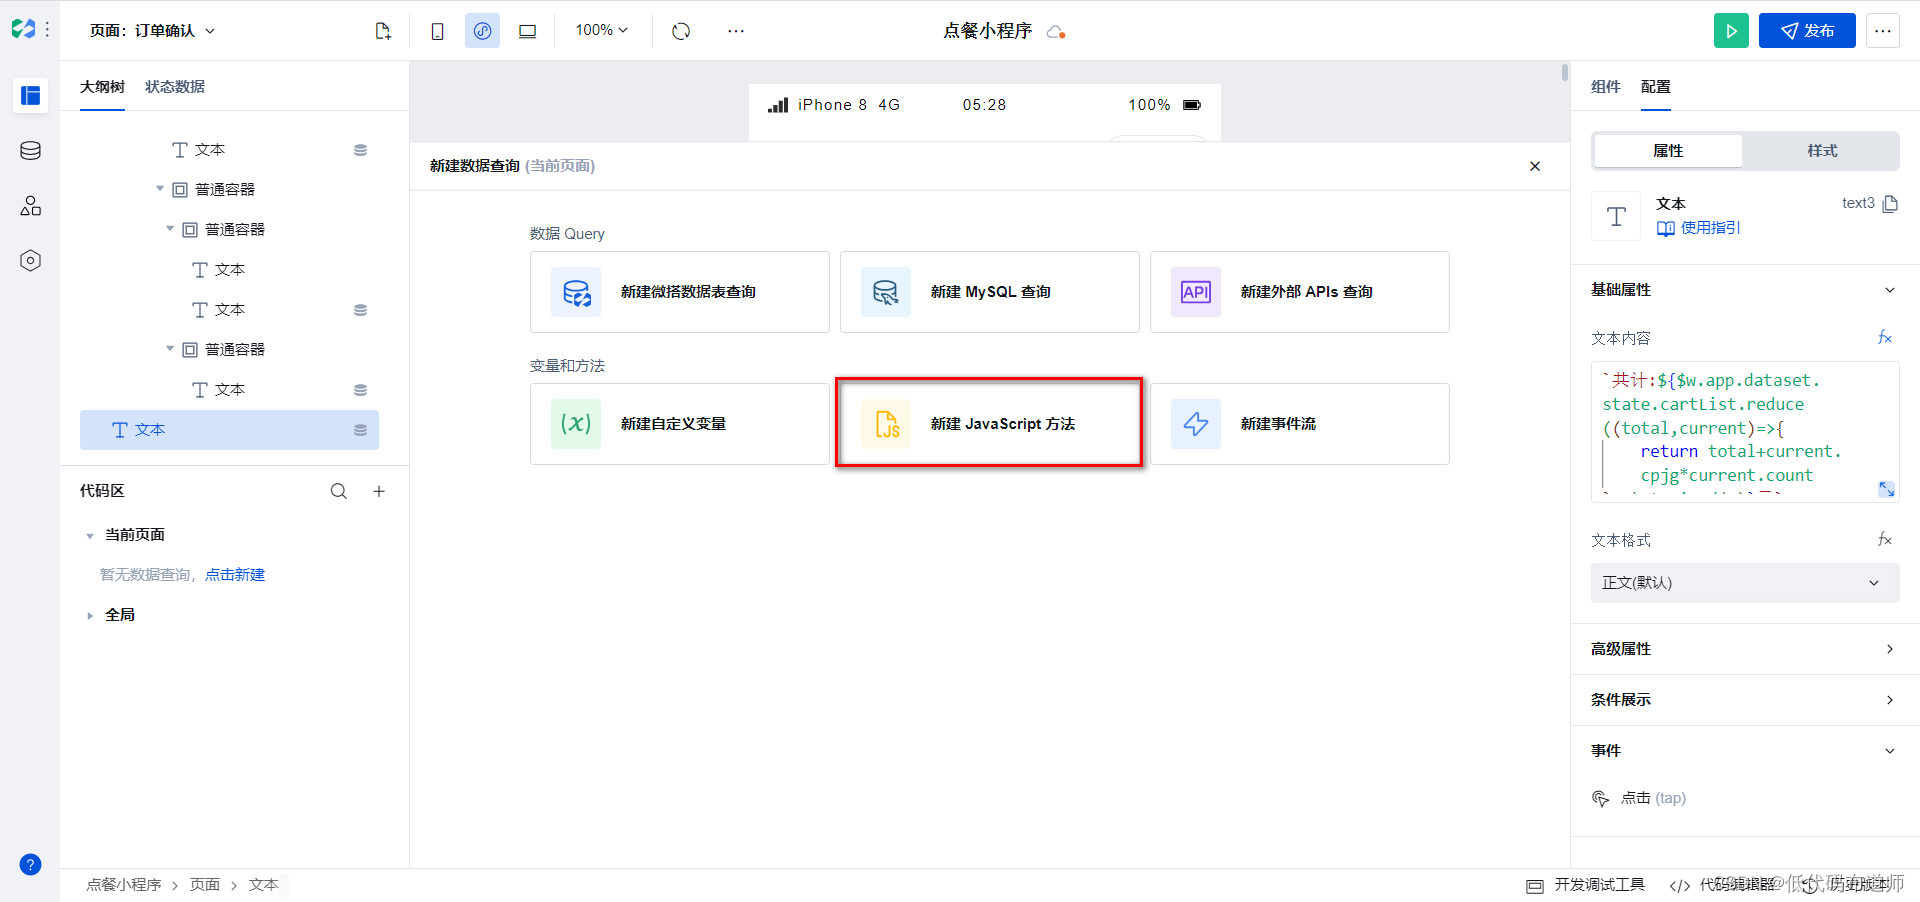The image size is (1920, 902).
Task: Open fx expression for 文本内容
Action: (x=1885, y=338)
